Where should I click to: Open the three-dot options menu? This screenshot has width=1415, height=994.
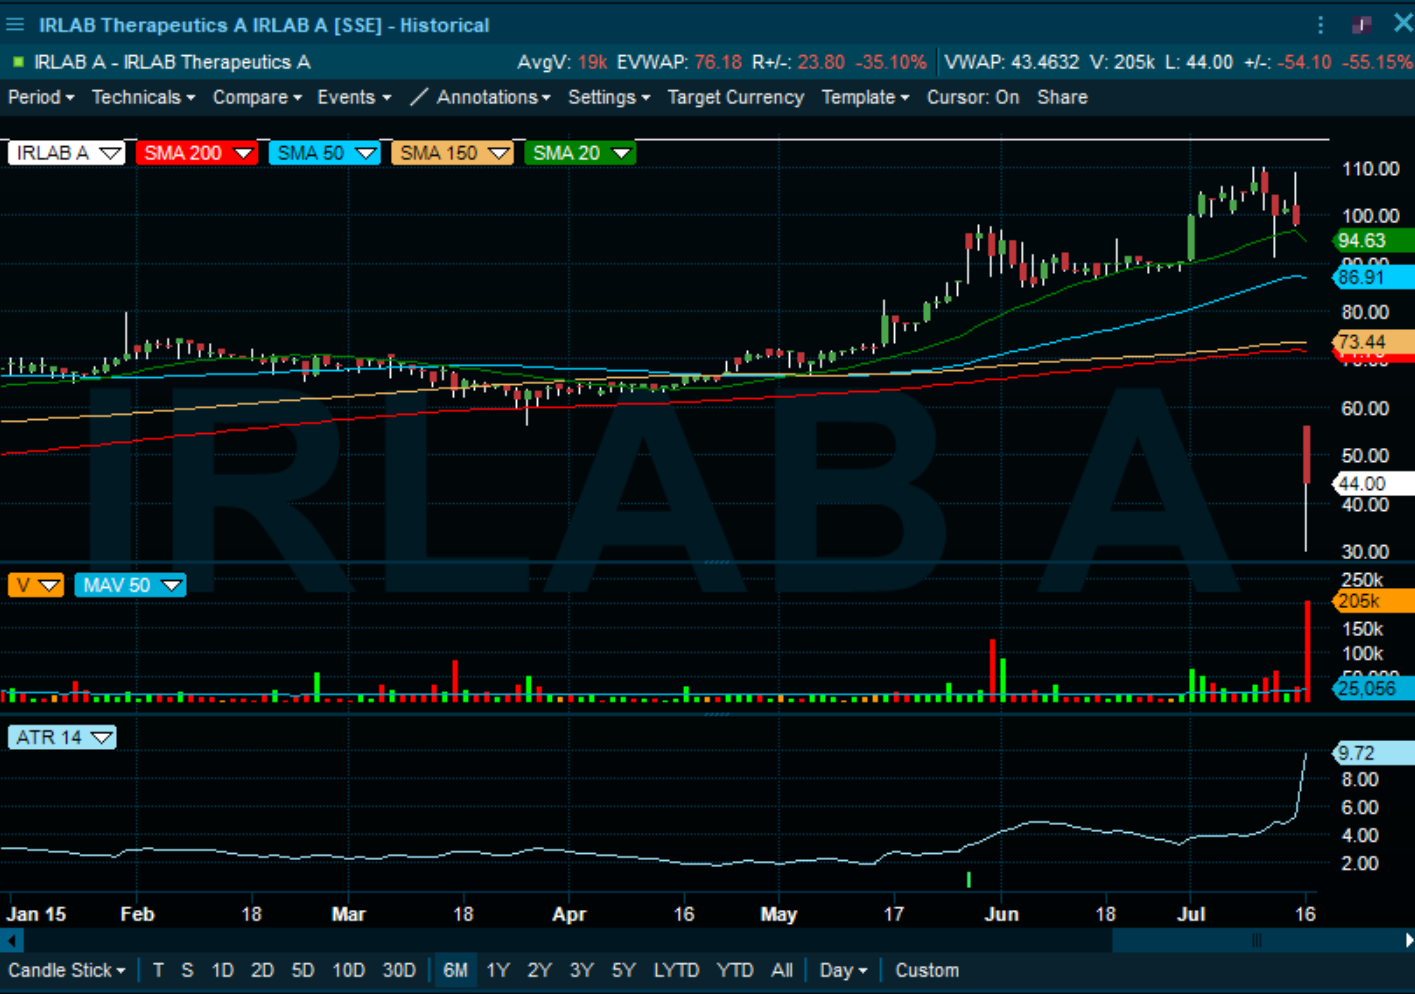pyautogui.click(x=1321, y=25)
